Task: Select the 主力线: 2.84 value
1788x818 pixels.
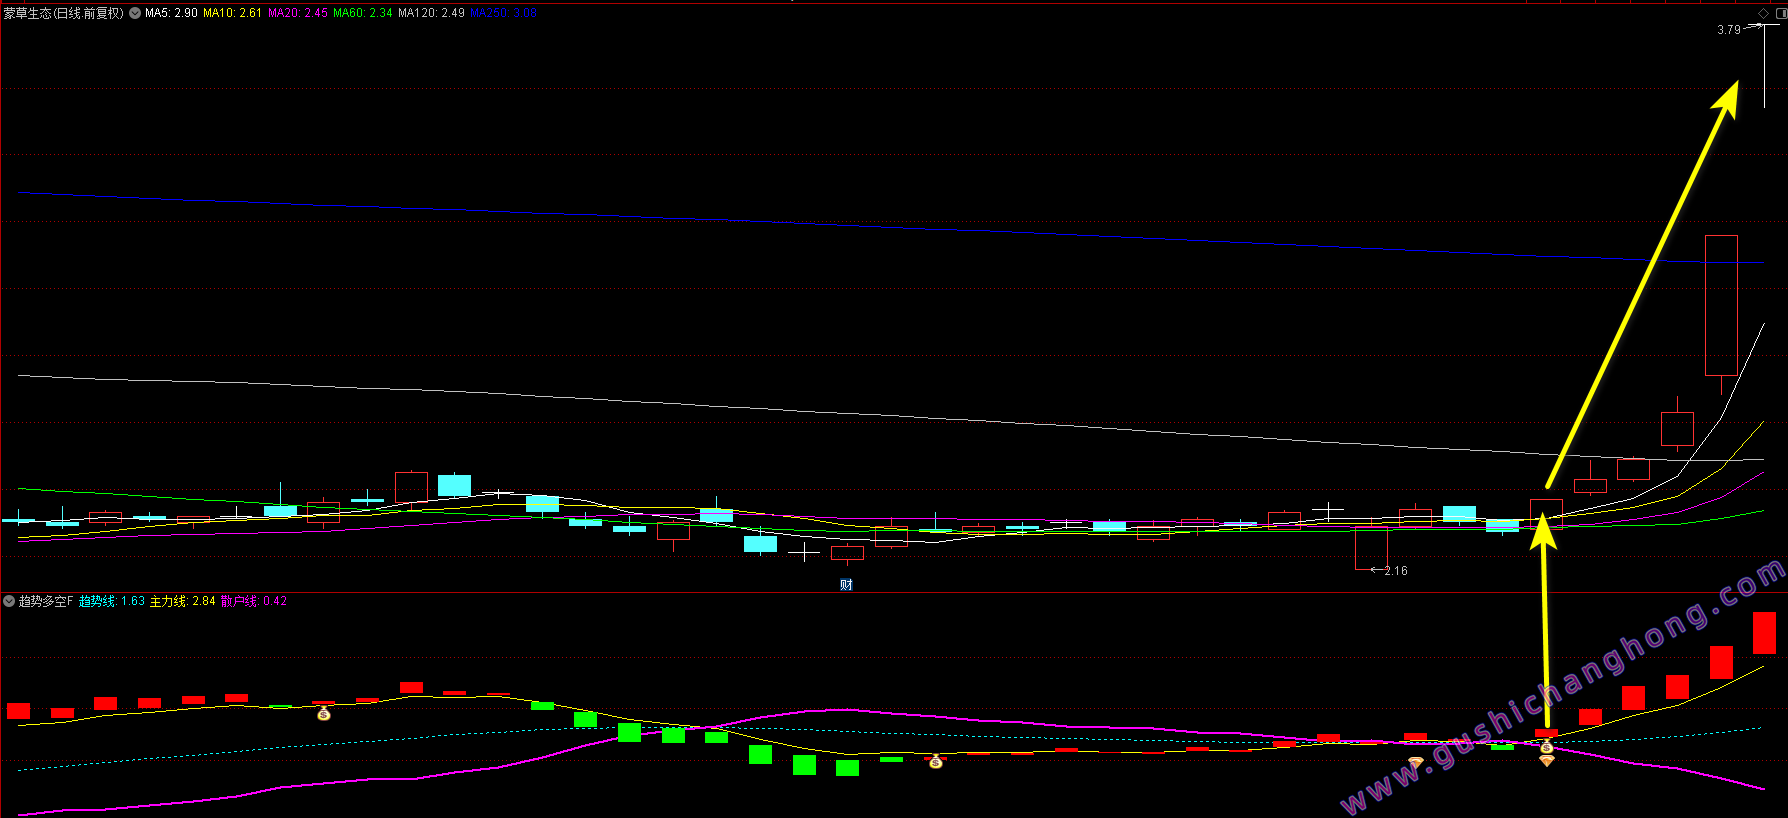Action: (x=183, y=601)
